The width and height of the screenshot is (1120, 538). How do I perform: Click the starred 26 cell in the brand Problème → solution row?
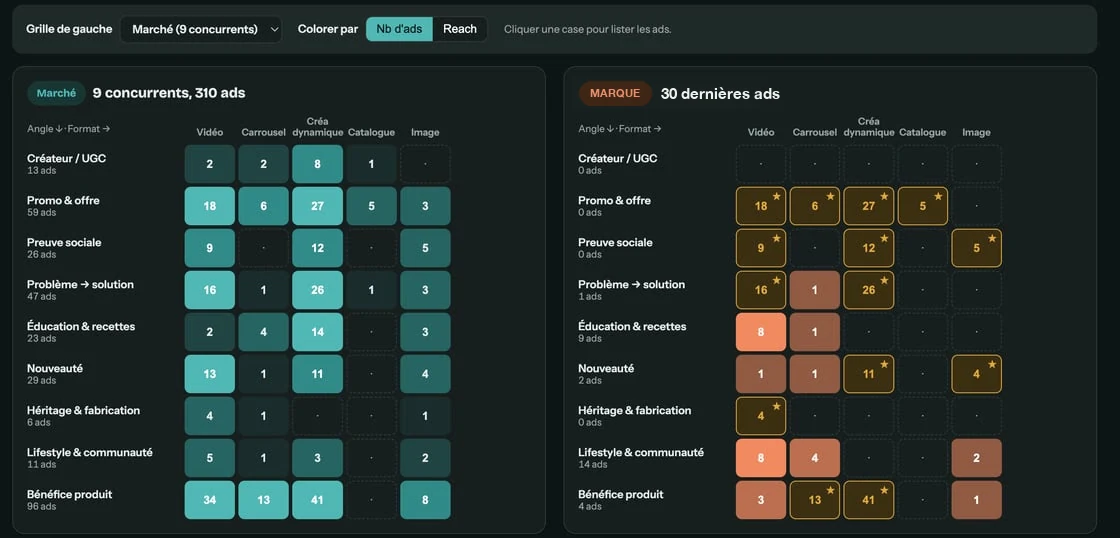pos(869,290)
